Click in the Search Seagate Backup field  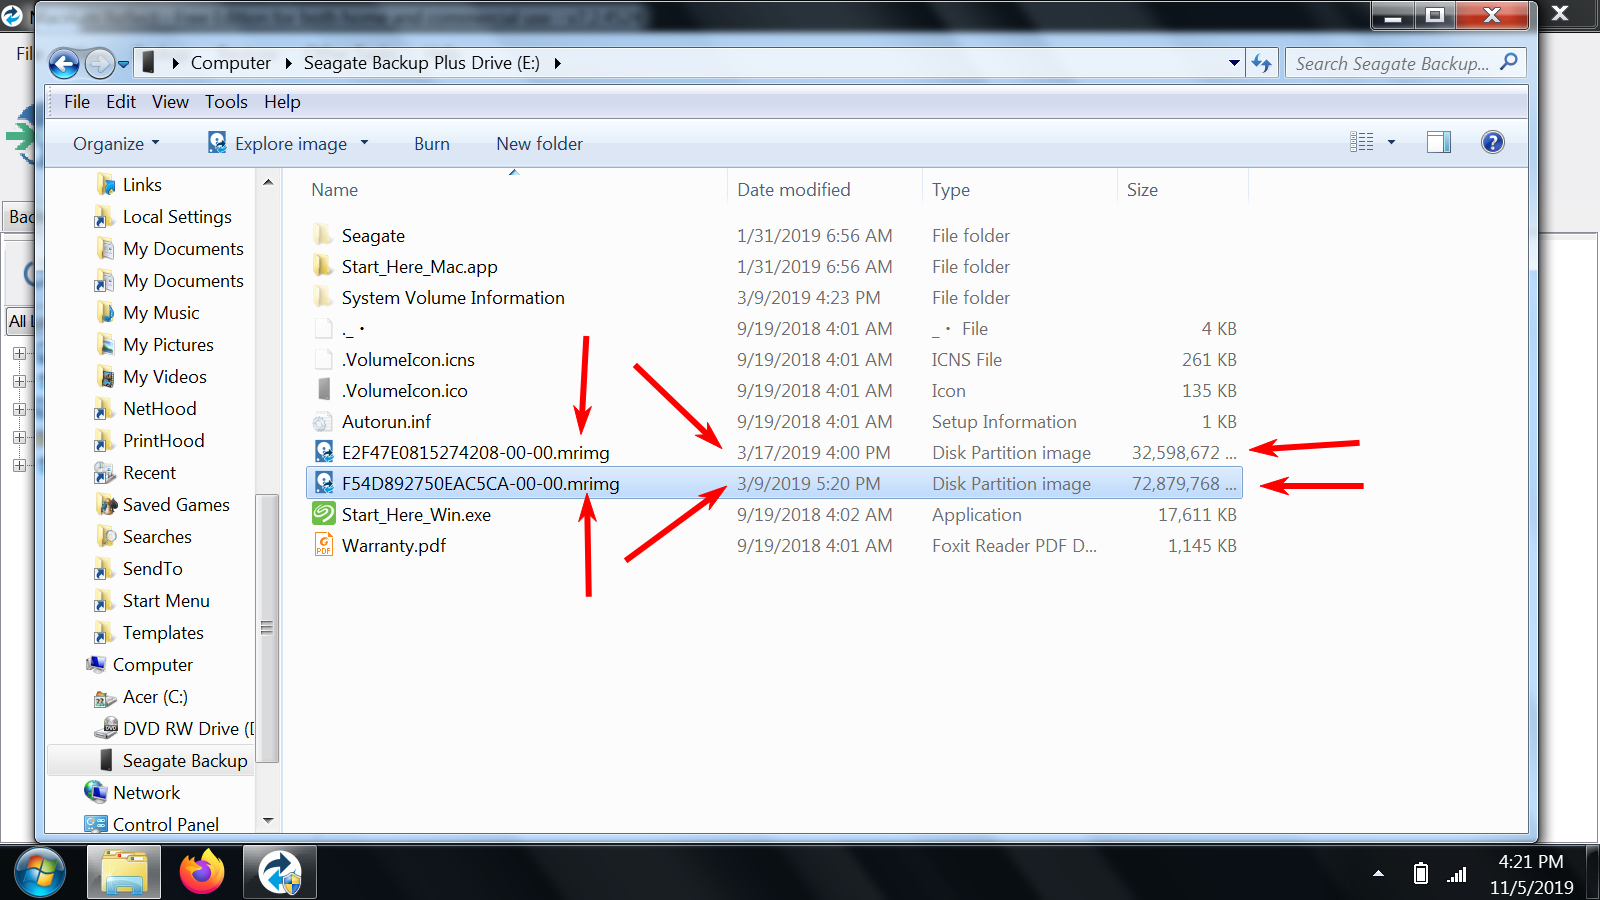1392,64
